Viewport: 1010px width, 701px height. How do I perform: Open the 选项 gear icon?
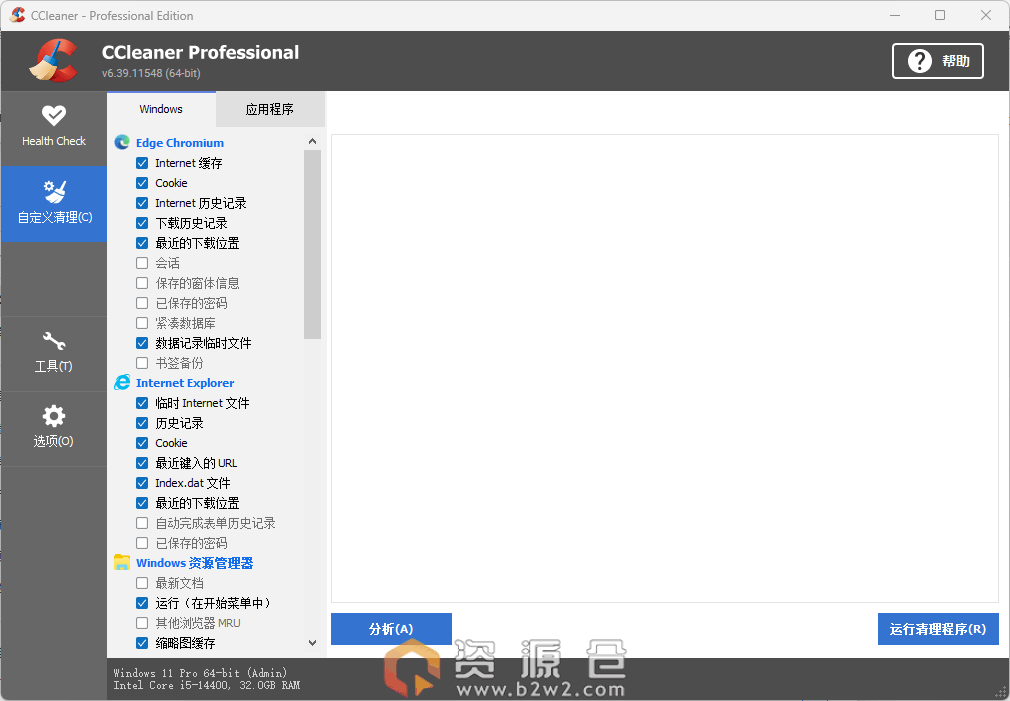coord(54,417)
